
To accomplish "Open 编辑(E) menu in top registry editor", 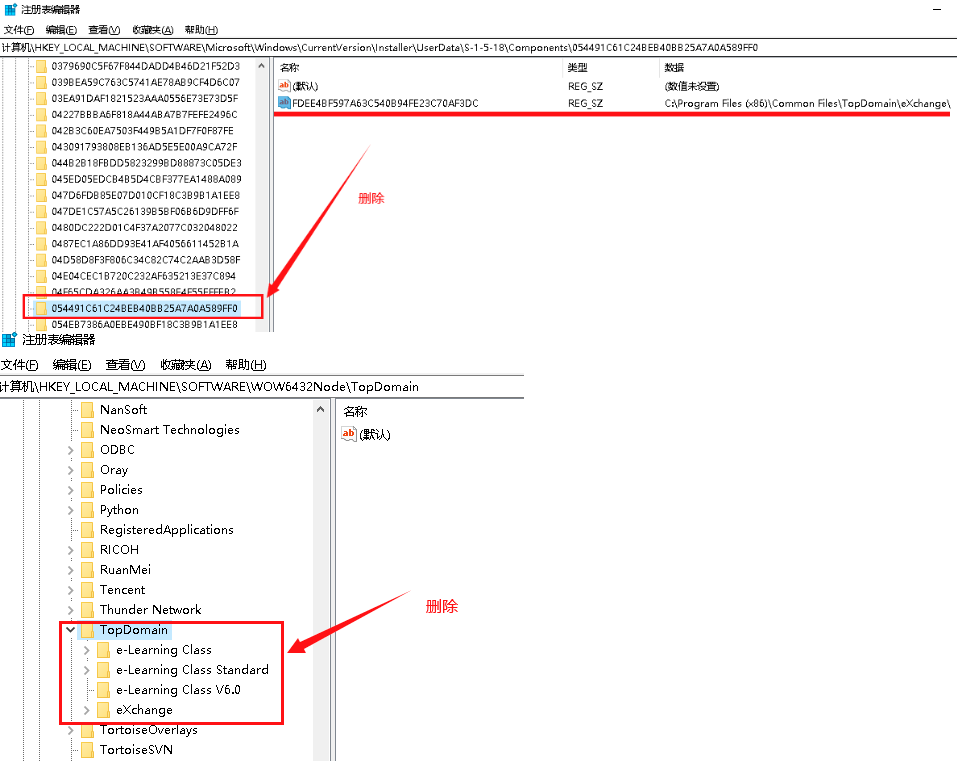I will pyautogui.click(x=61, y=30).
